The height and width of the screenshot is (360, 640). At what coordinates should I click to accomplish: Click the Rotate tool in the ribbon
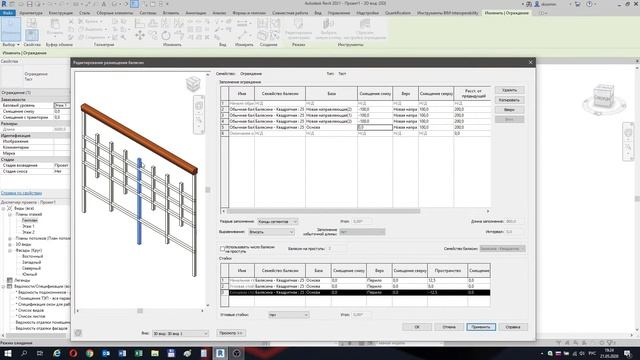[x=166, y=36]
